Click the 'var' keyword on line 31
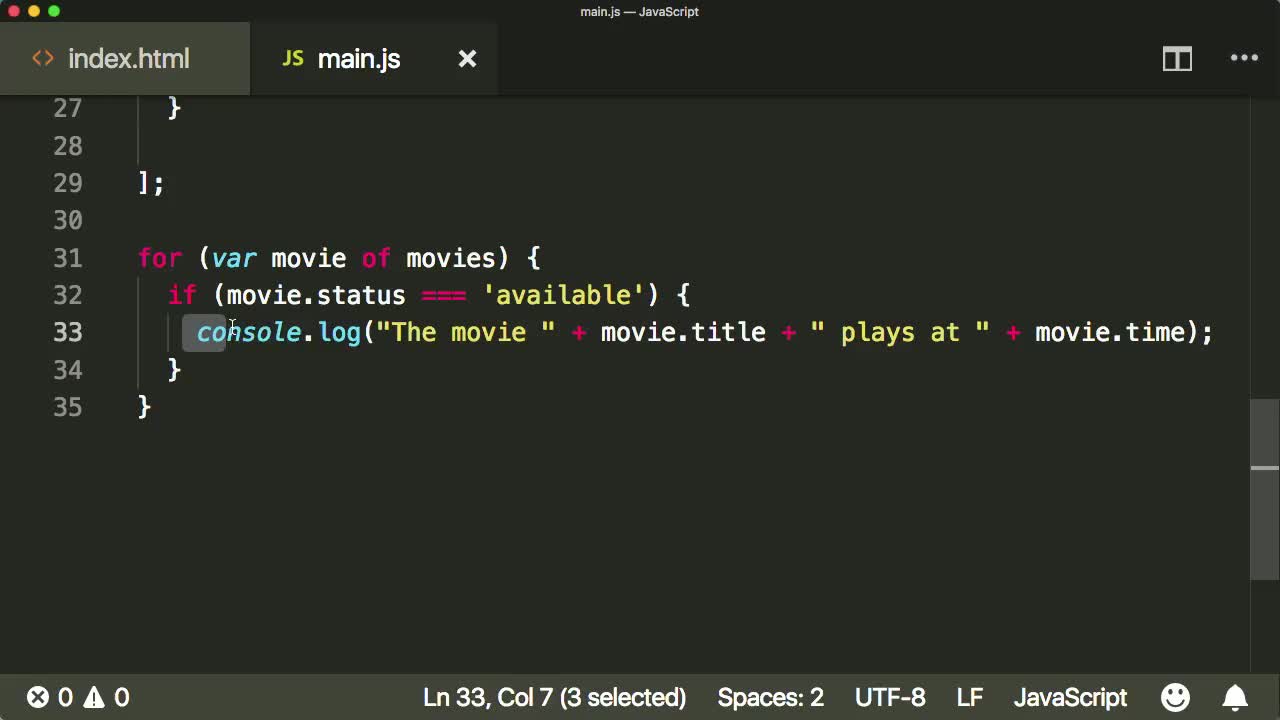Screen dimensions: 1280x720 pos(234,258)
